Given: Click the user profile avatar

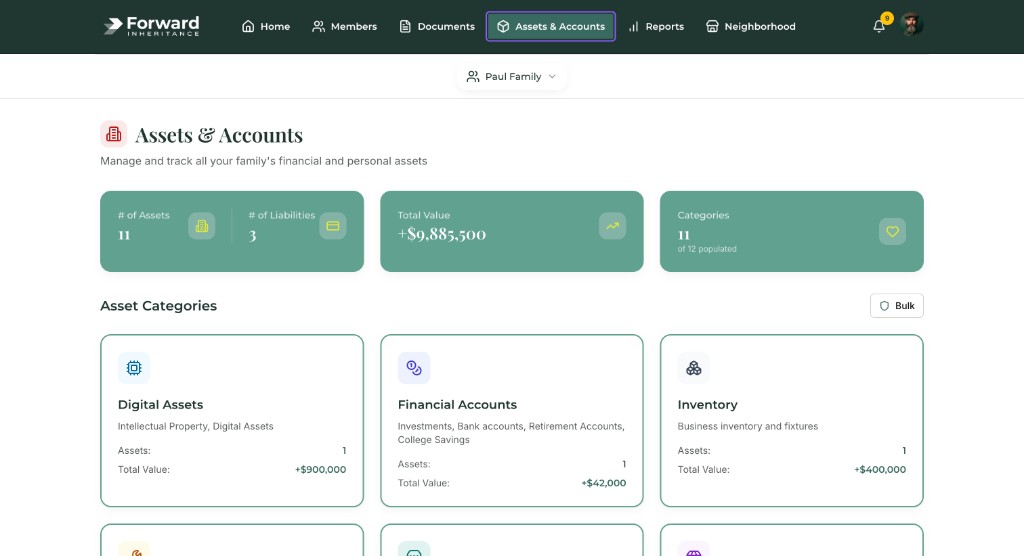Looking at the screenshot, I should [910, 25].
